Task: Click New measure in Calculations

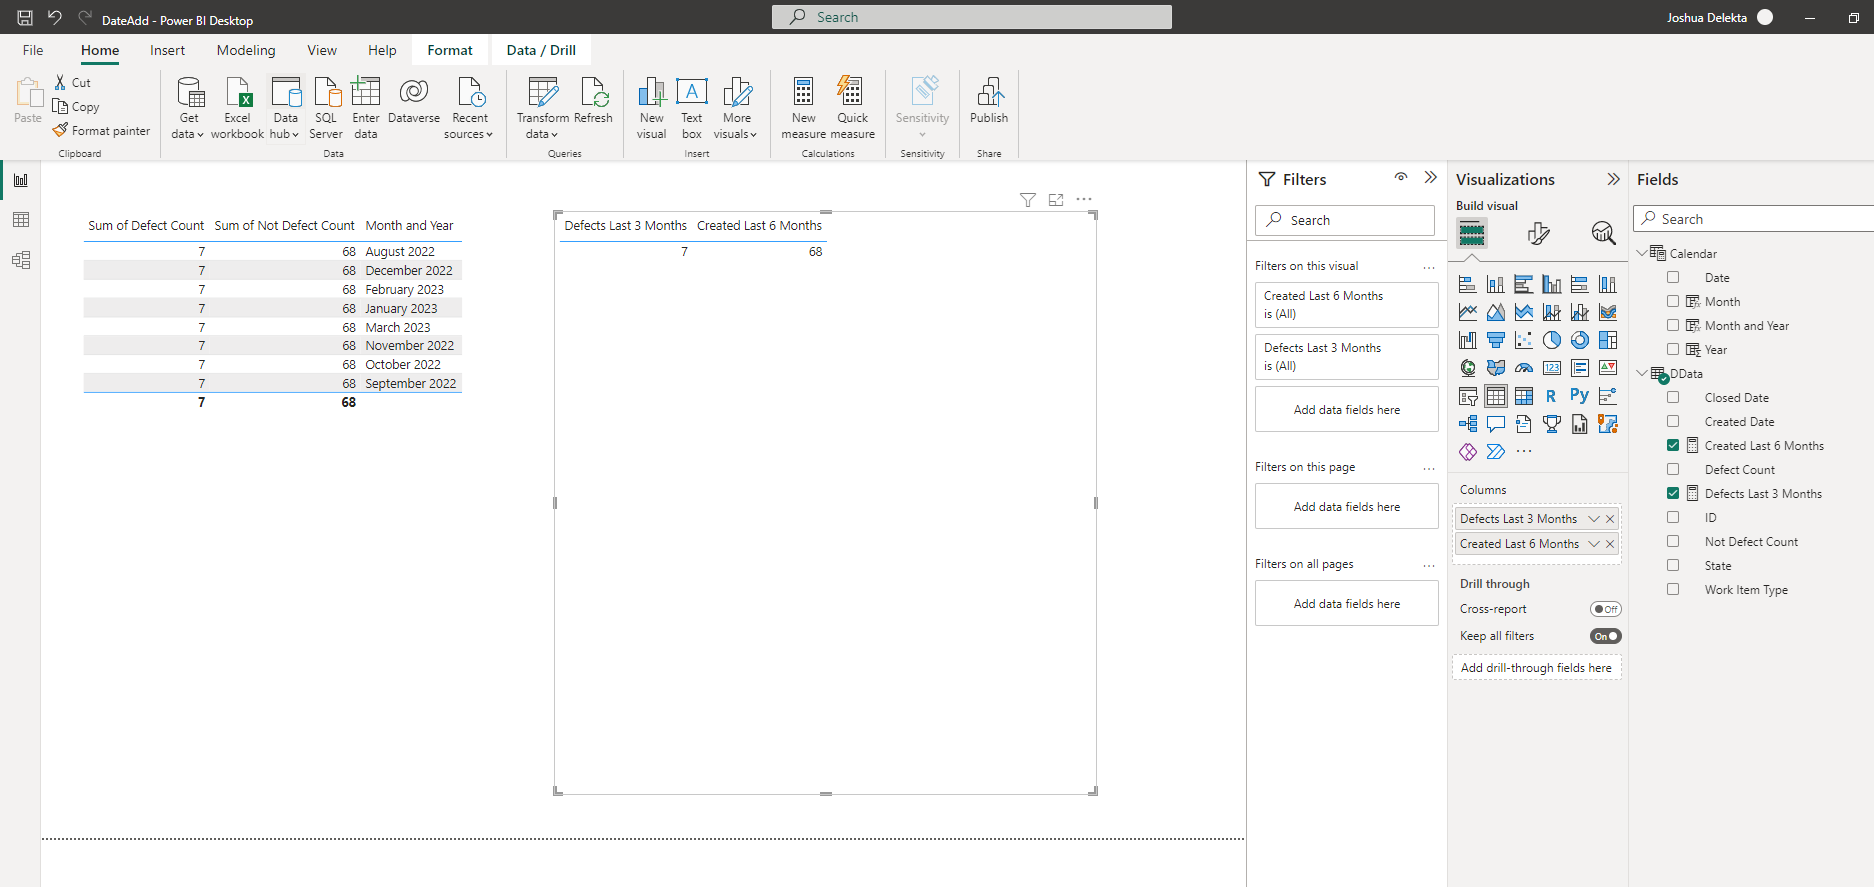Action: pyautogui.click(x=803, y=108)
